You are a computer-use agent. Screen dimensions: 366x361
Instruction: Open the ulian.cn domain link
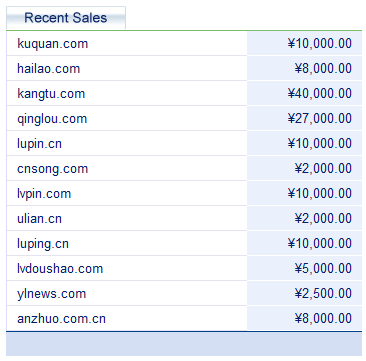(39, 219)
